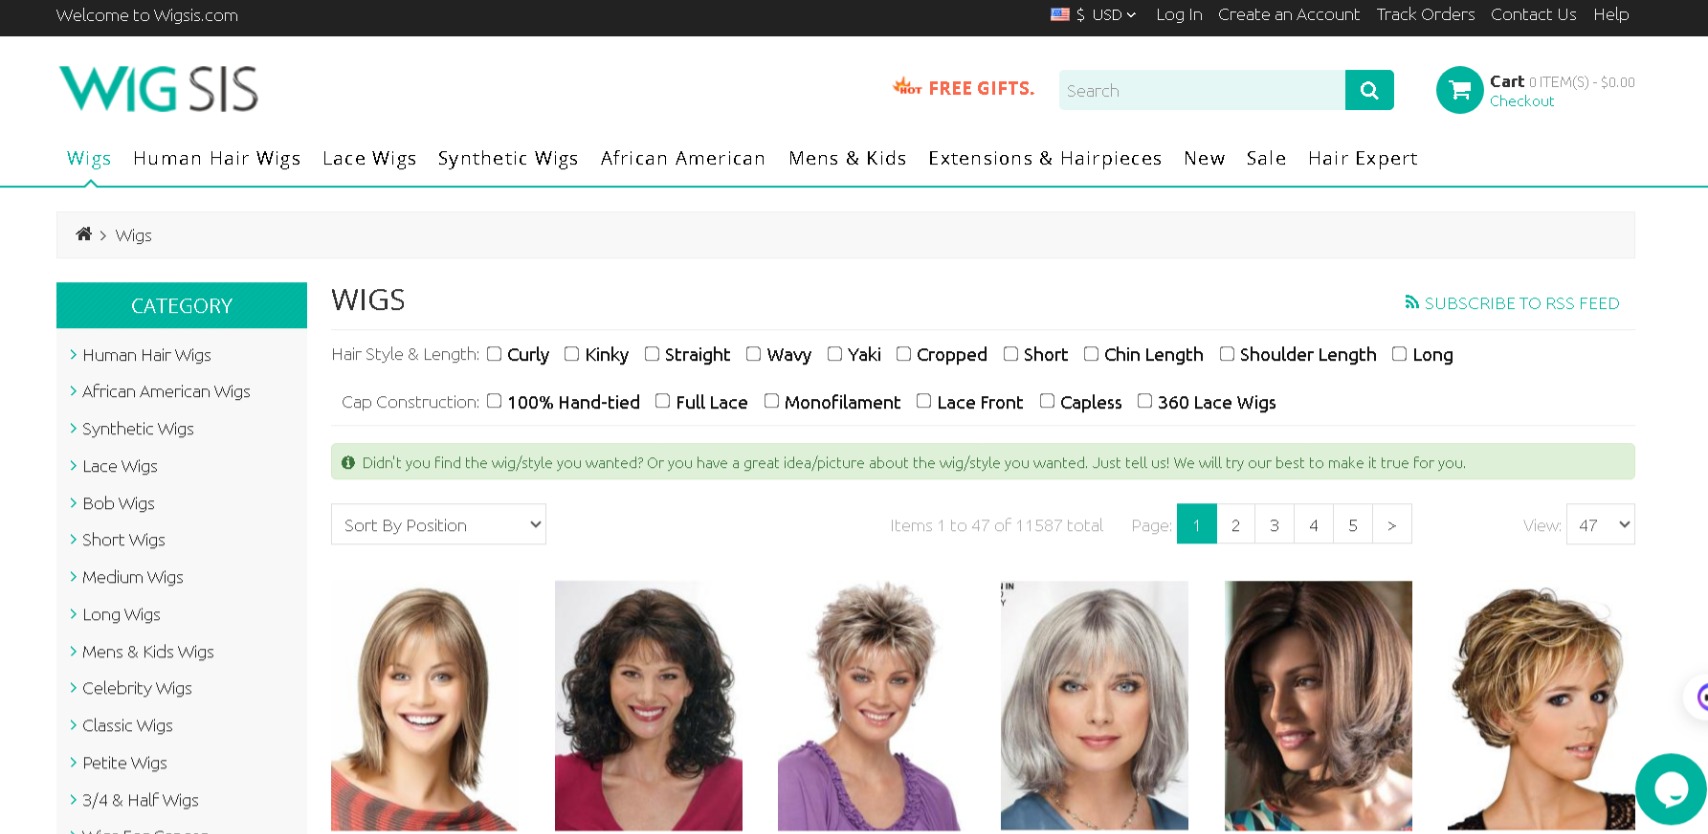This screenshot has height=834, width=1708.
Task: Open the Sort By Position dropdown
Action: pyautogui.click(x=438, y=525)
